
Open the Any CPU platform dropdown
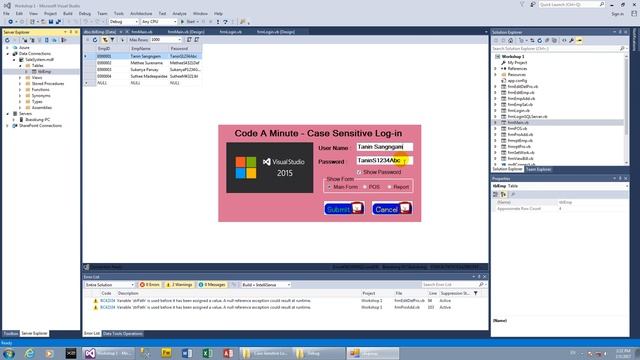pos(159,22)
